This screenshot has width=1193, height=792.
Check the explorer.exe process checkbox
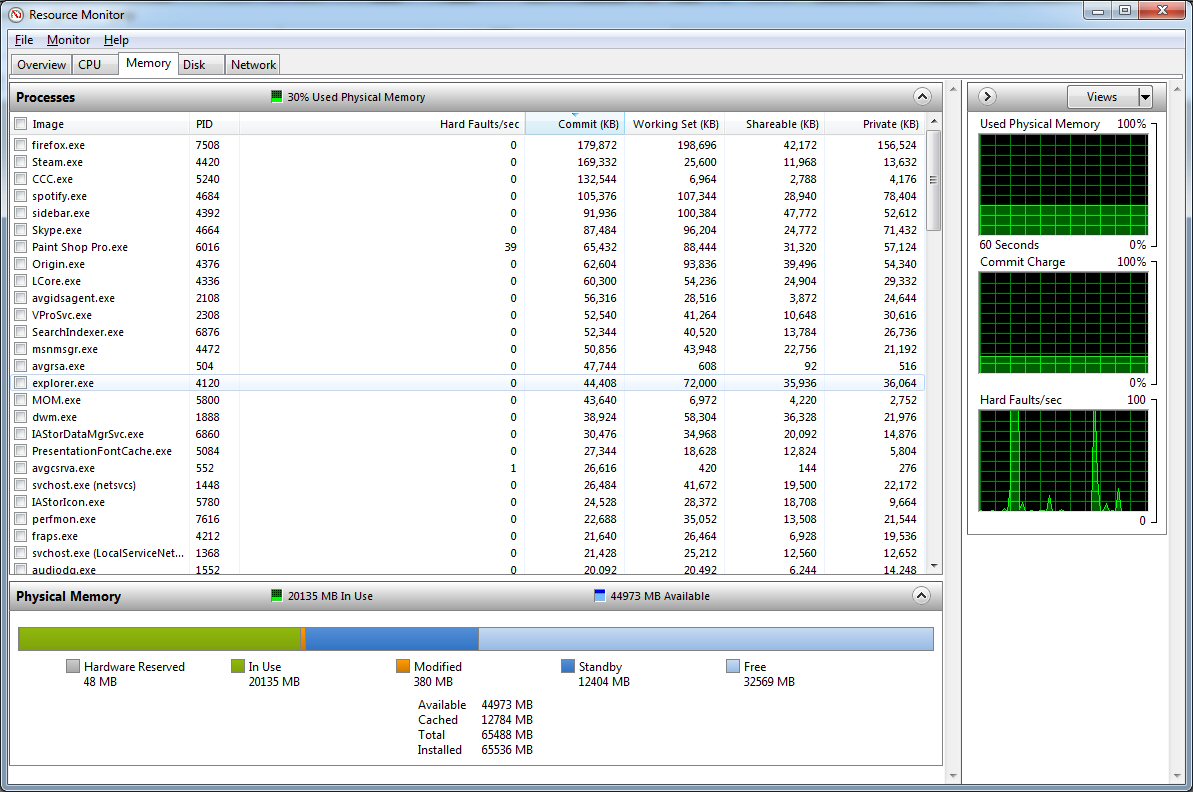point(21,383)
